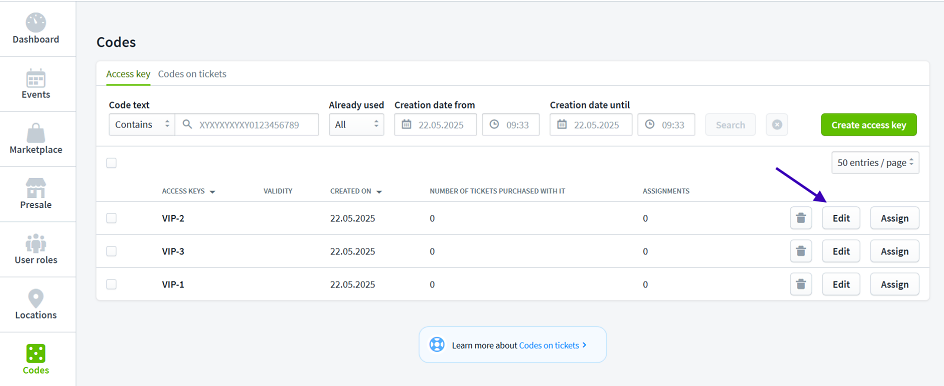Delete VIP-1 key via trash icon
This screenshot has height=386, width=944.
coord(801,284)
